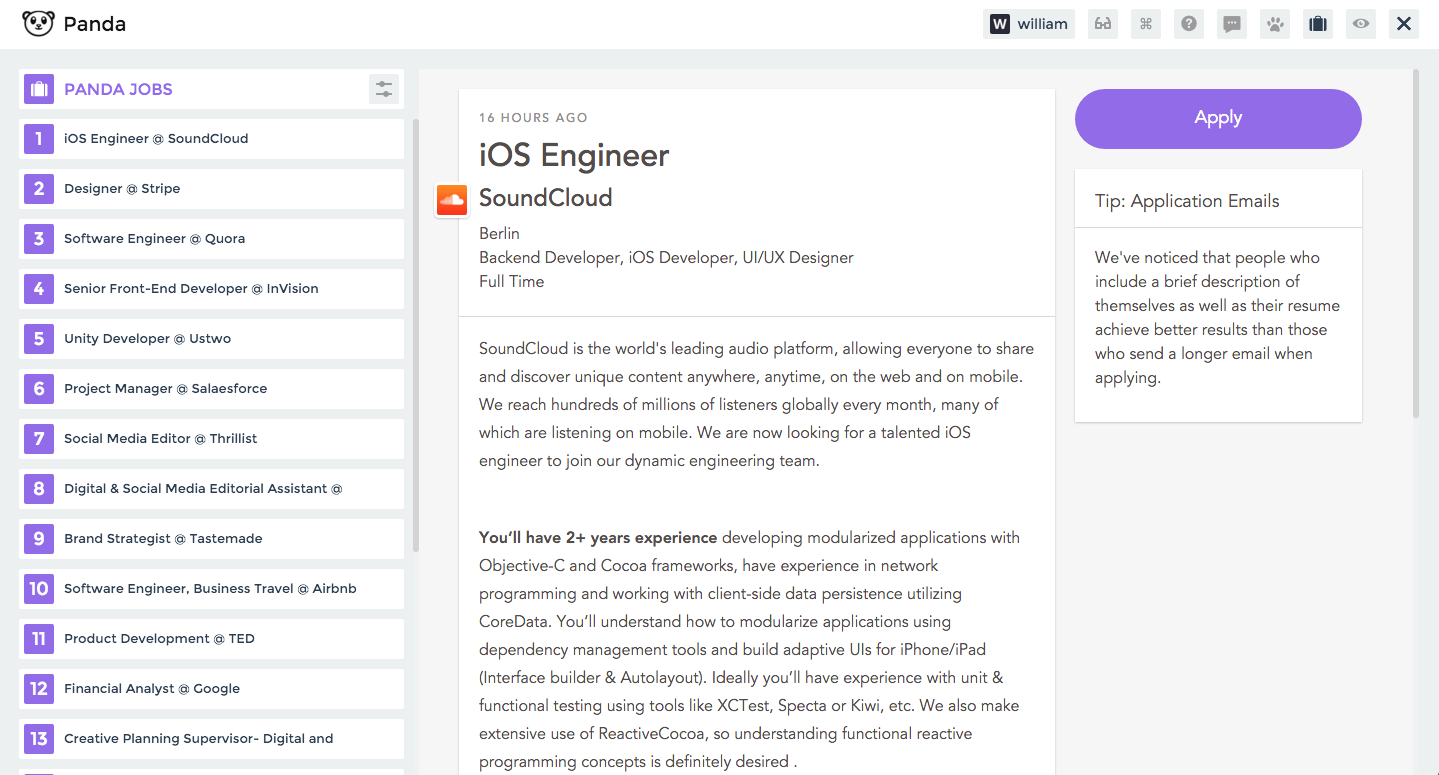Click number badge 7 in job list
1439x775 pixels.
(39, 439)
